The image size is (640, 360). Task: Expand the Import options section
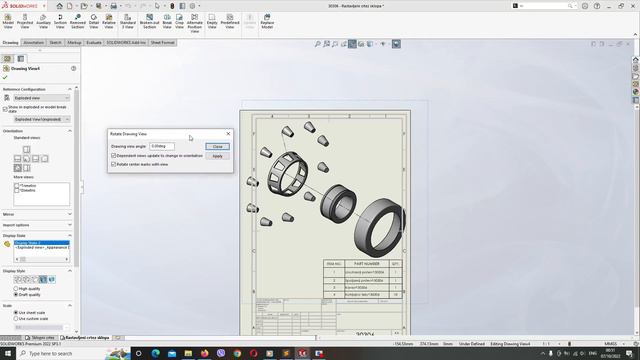(70, 225)
